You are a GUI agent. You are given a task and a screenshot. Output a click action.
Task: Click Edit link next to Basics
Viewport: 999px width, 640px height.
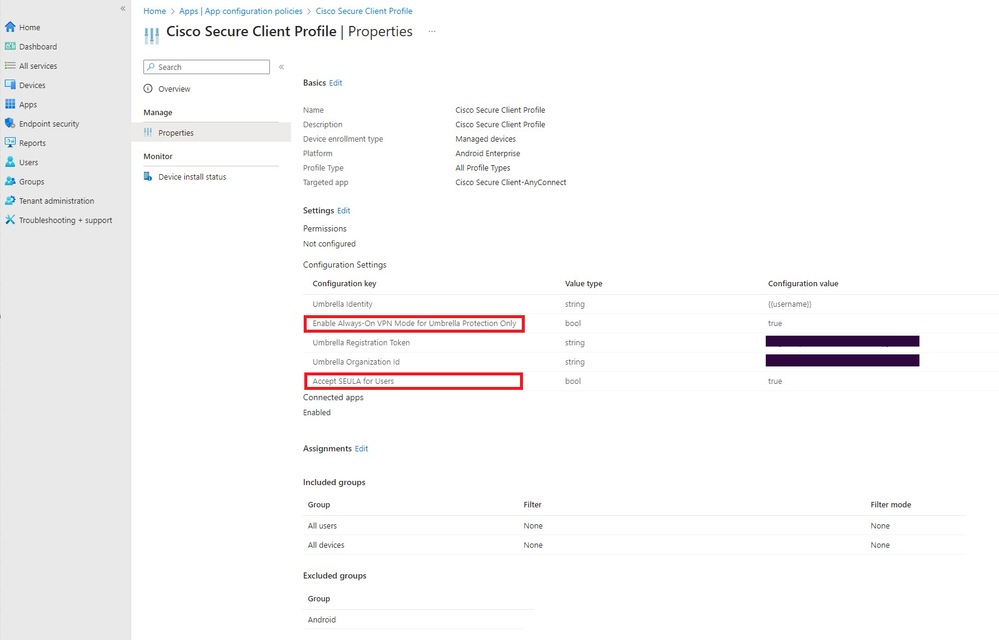point(336,83)
